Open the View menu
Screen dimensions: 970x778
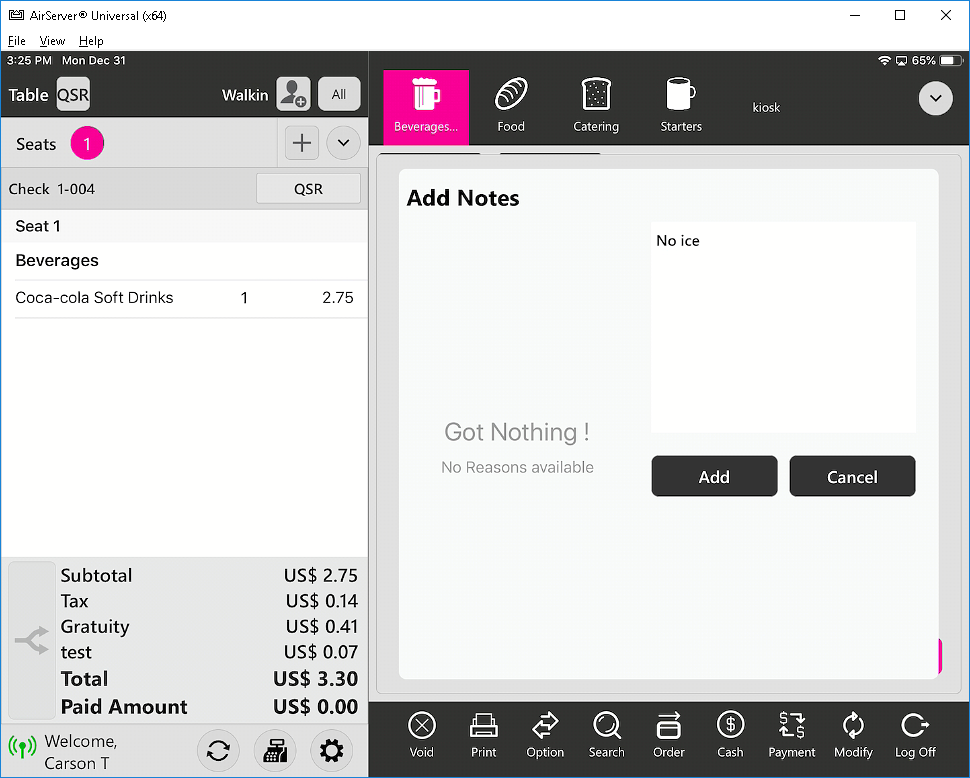point(52,41)
